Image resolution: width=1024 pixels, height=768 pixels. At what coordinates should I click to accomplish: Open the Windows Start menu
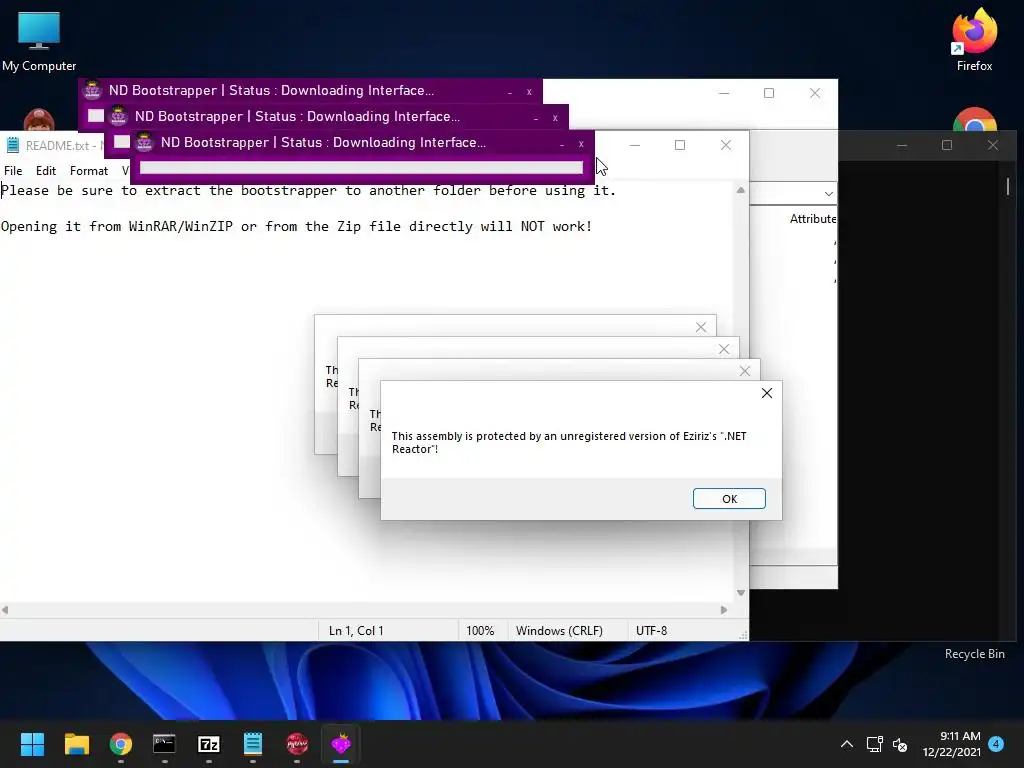point(32,744)
